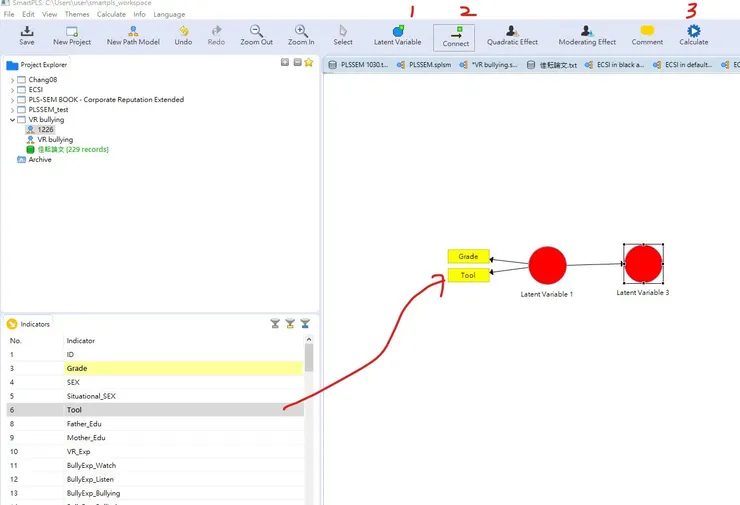
Task: Collapse the VR bullying project
Action: click(12, 120)
